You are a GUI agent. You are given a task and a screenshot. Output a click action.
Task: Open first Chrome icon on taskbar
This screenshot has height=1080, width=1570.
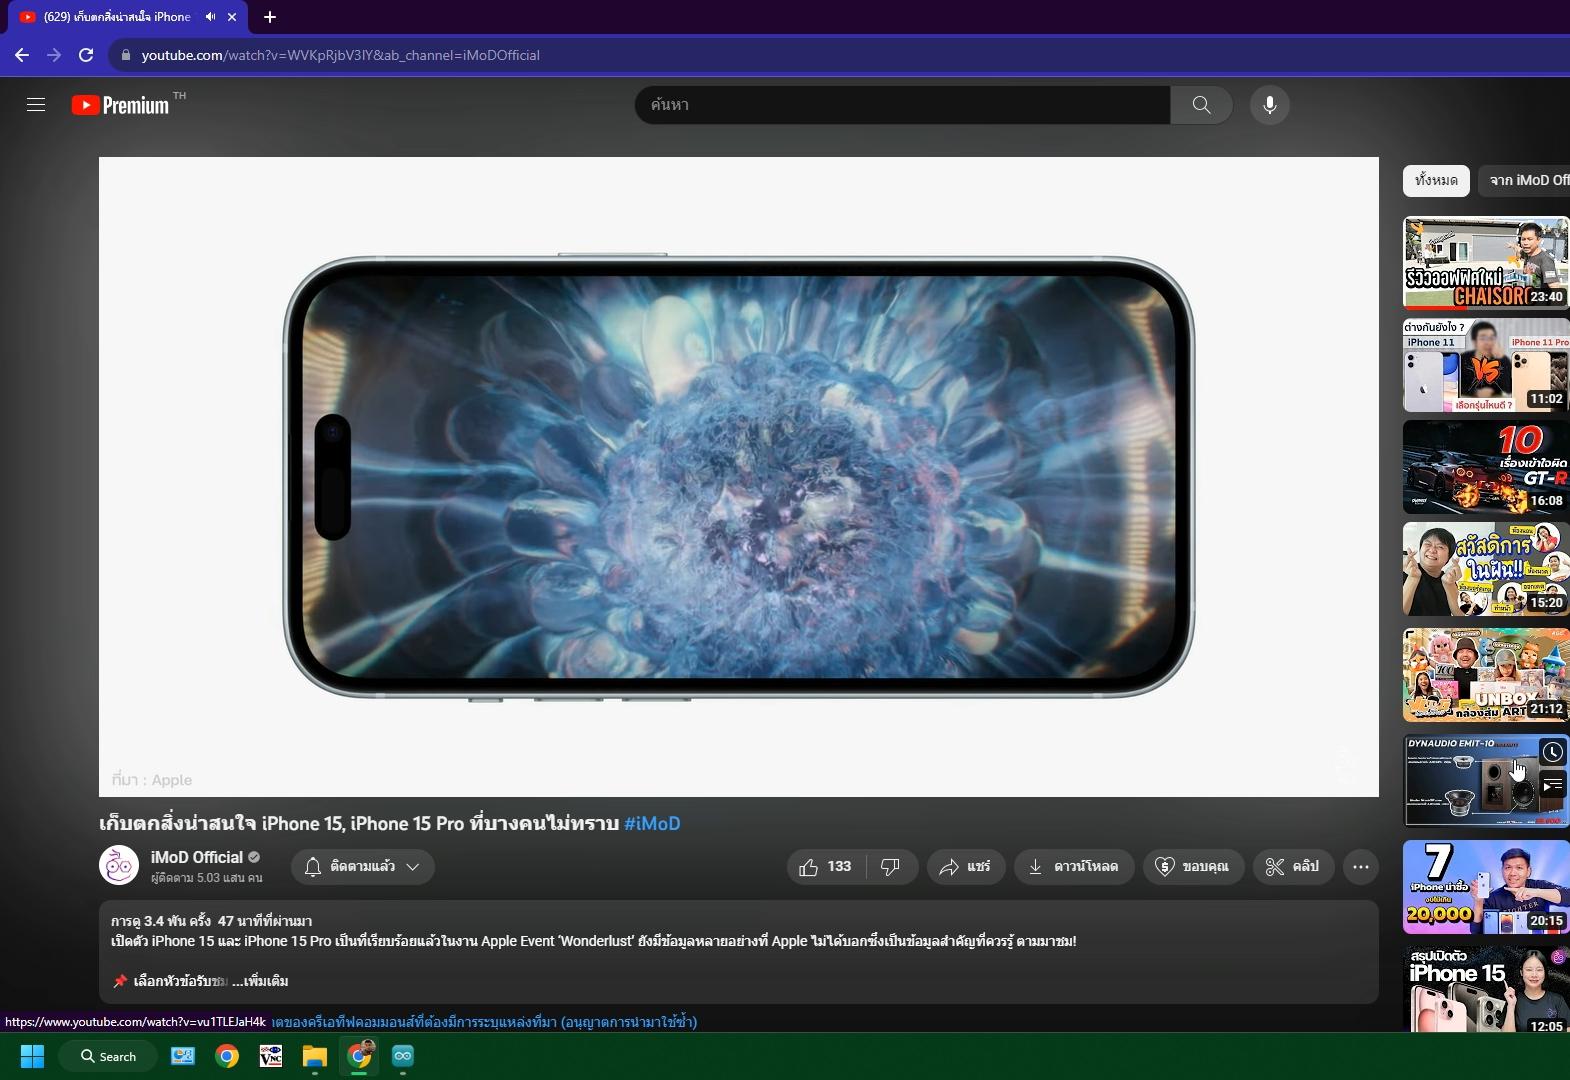pyautogui.click(x=227, y=1056)
